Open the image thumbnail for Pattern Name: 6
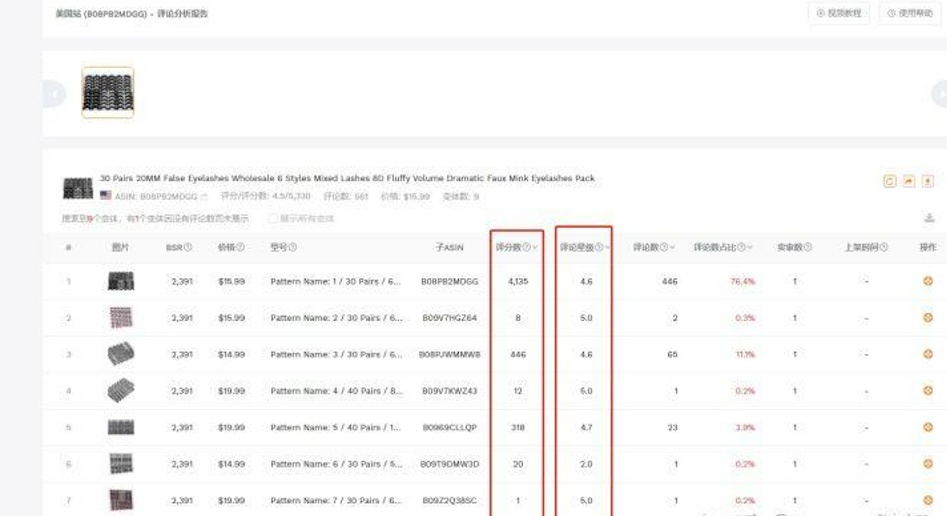The image size is (947, 516). [121, 463]
